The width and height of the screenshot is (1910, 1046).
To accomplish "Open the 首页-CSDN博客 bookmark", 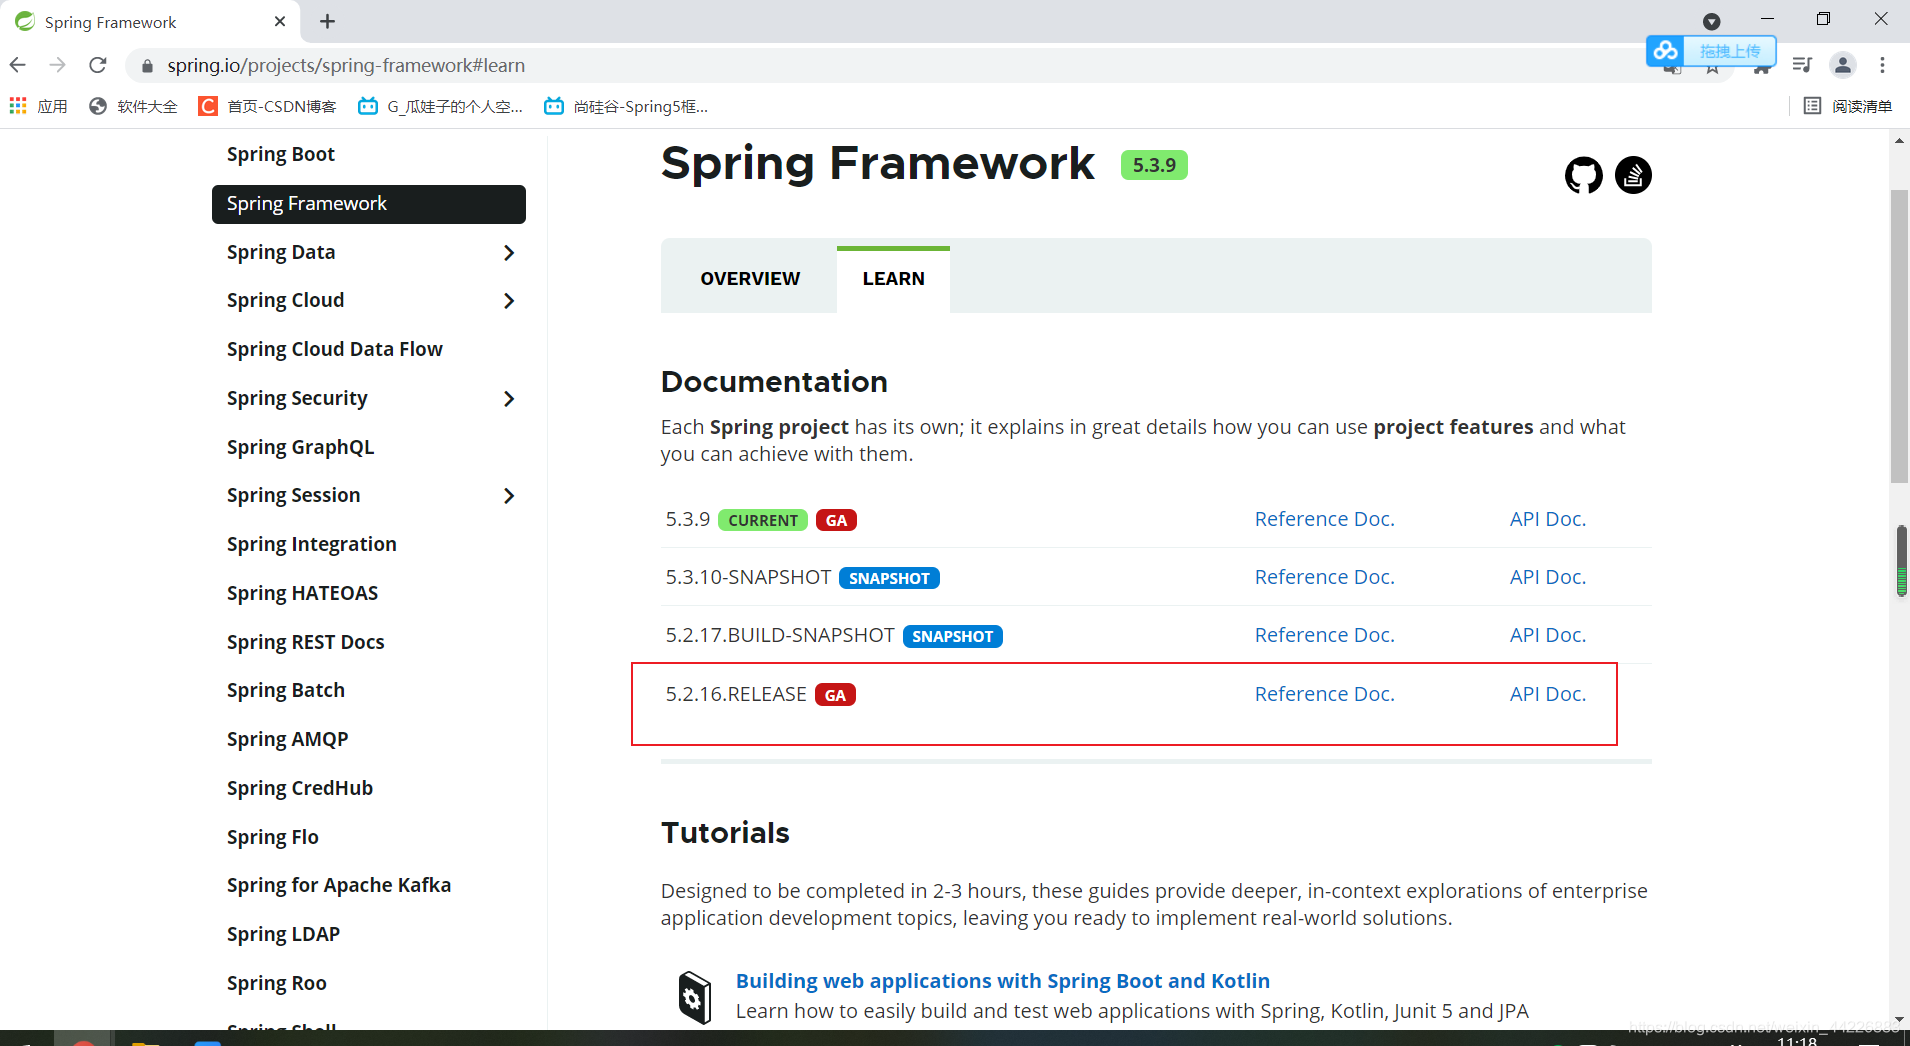I will 268,106.
